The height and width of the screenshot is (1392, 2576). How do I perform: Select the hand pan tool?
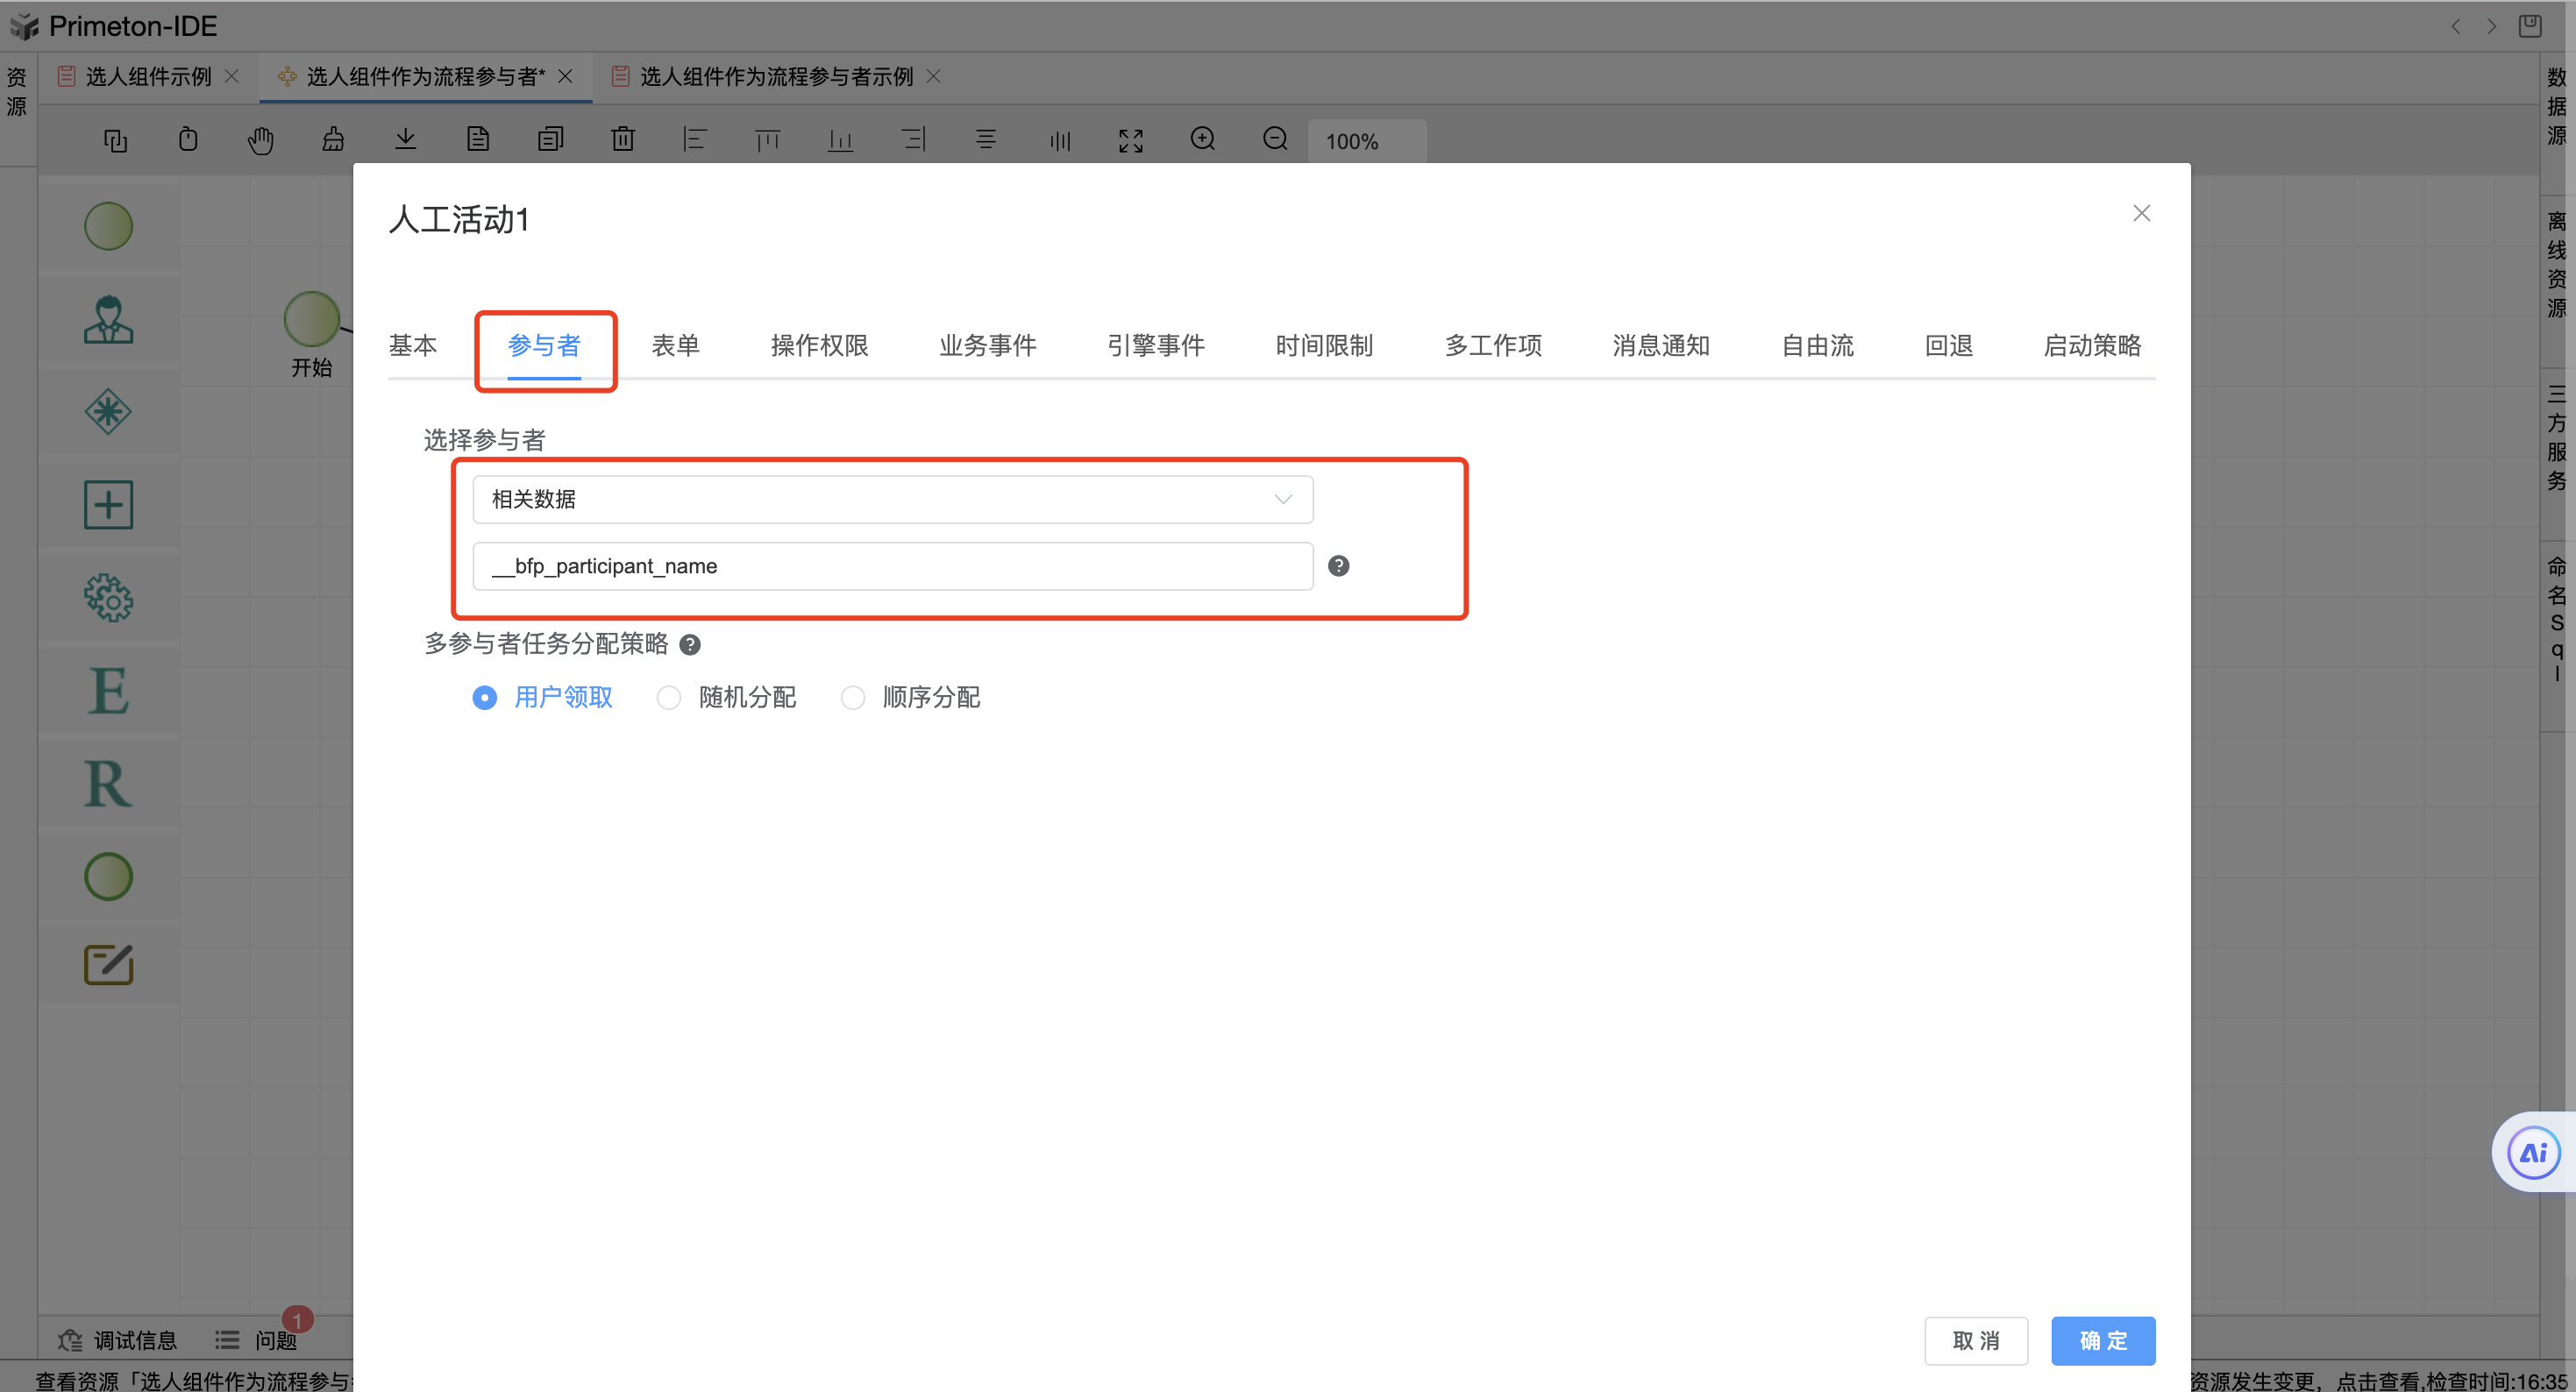pos(260,140)
